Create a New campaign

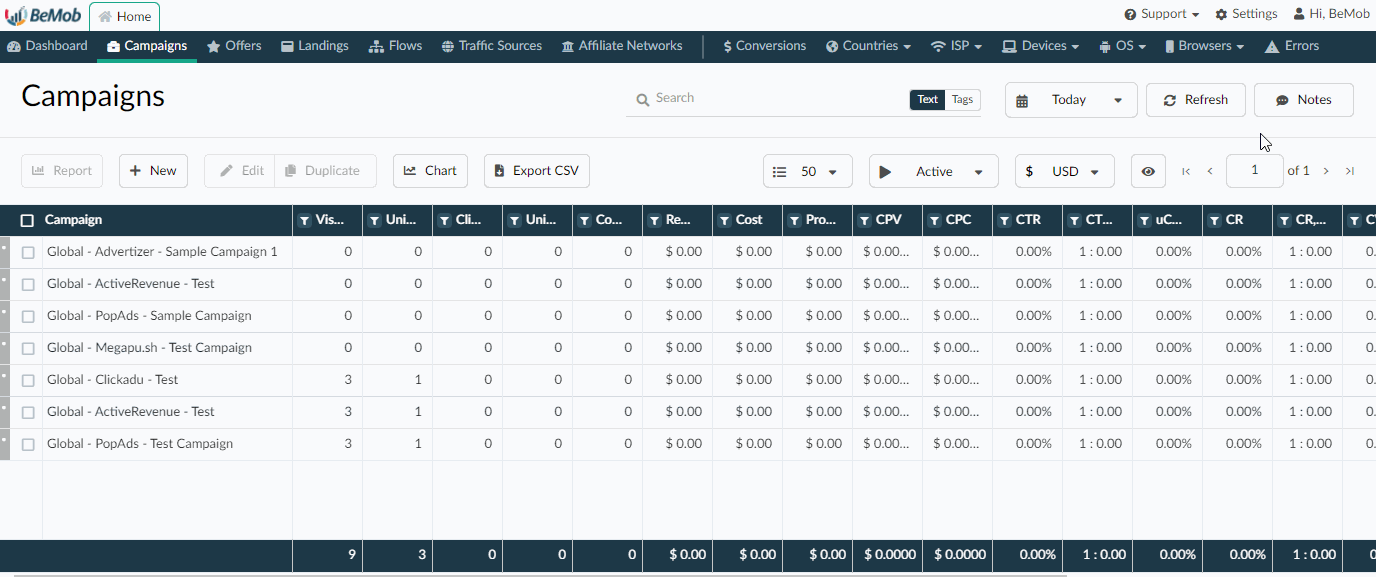click(153, 171)
